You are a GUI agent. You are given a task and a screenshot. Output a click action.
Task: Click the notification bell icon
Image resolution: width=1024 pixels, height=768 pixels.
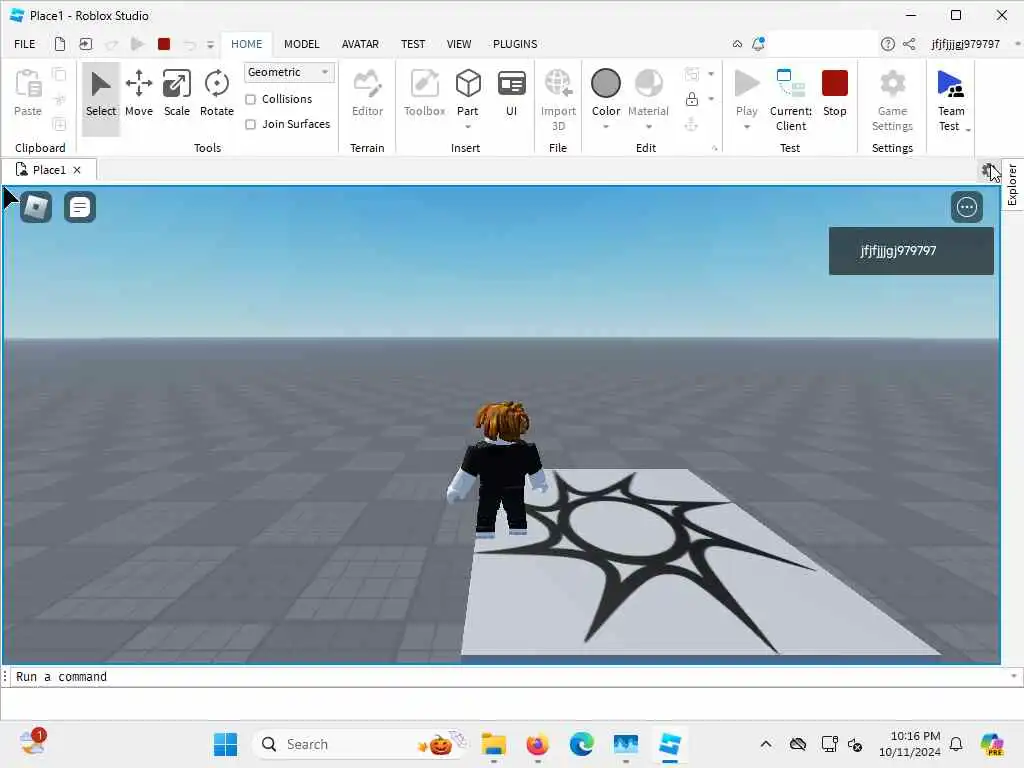[758, 44]
